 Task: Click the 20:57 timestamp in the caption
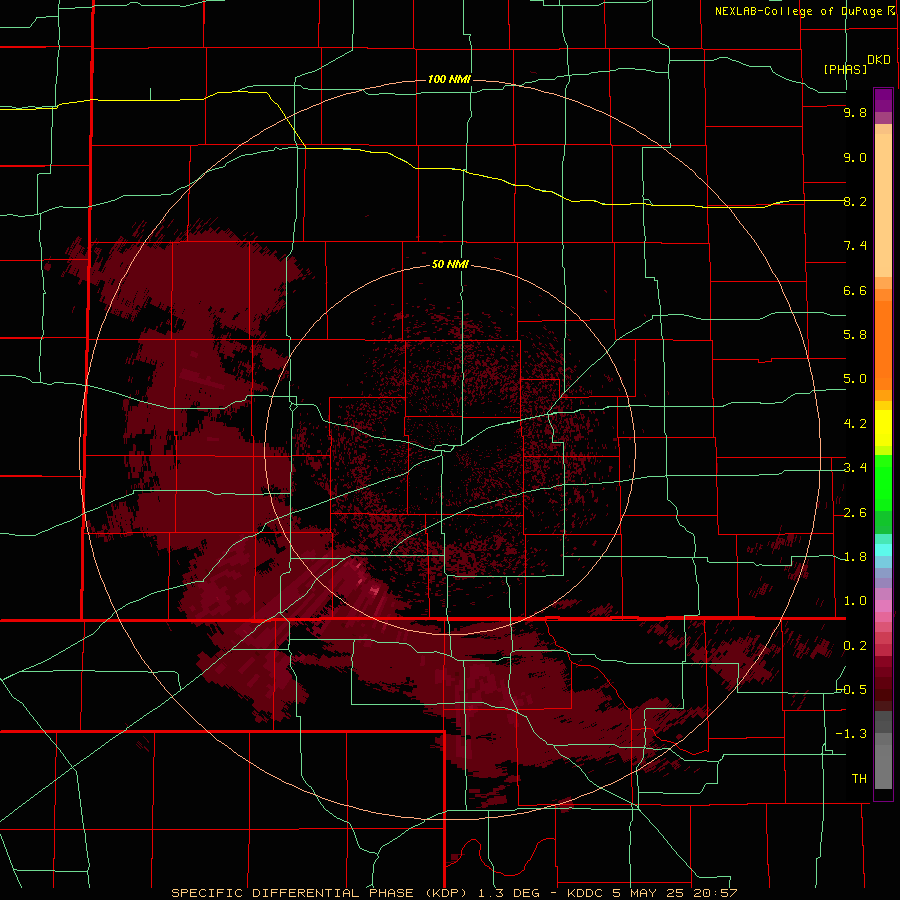716,893
